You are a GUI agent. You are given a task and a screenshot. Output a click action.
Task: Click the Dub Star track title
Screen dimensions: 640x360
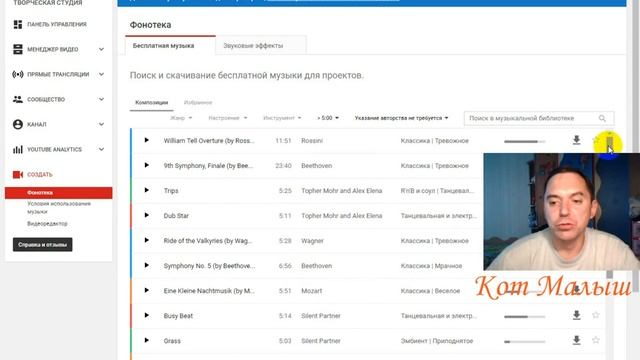tap(176, 216)
